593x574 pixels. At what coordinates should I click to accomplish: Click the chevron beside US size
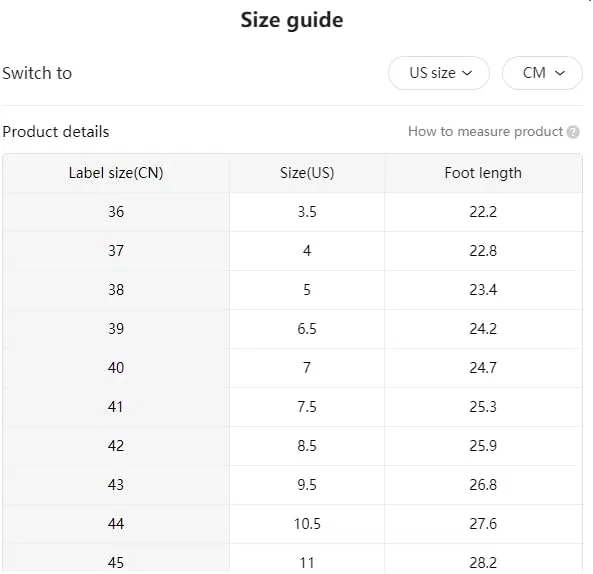[x=467, y=73]
